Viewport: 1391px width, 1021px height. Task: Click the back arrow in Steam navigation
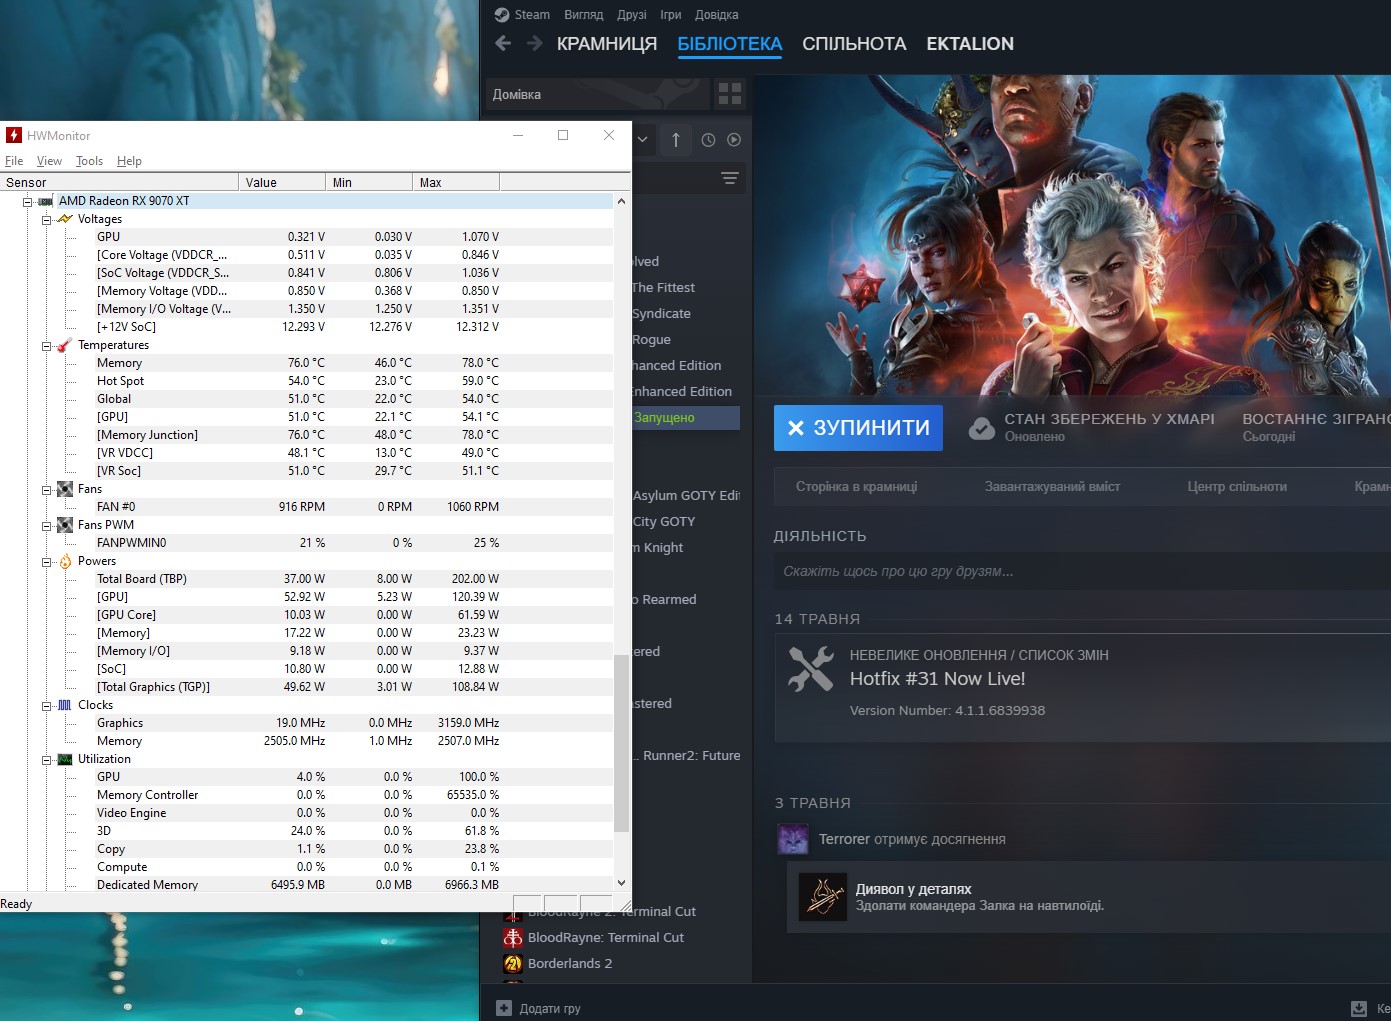click(504, 43)
